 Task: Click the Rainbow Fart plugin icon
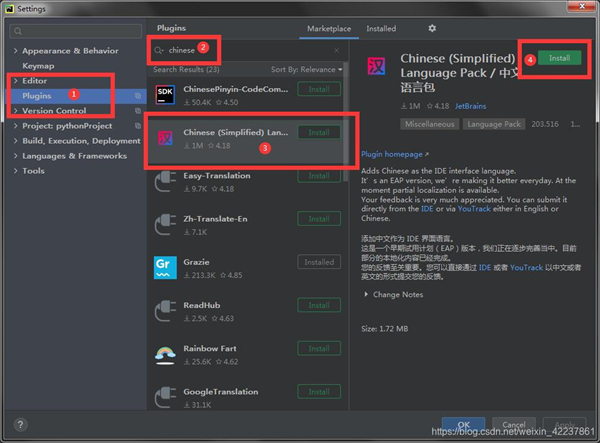pos(166,354)
